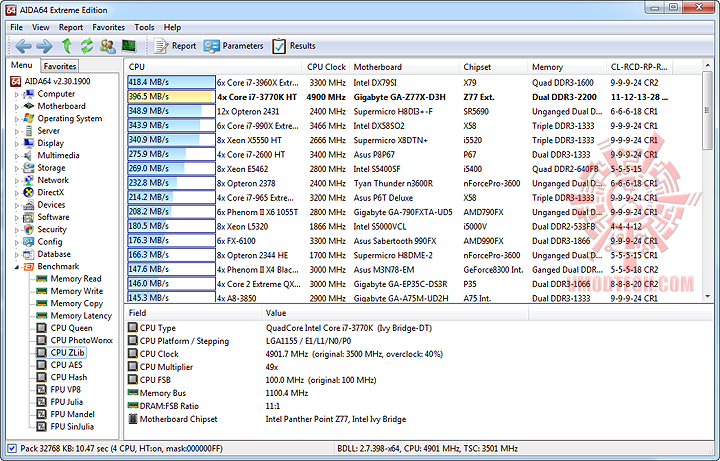Open the Help menu
The height and width of the screenshot is (461, 720).
click(172, 28)
